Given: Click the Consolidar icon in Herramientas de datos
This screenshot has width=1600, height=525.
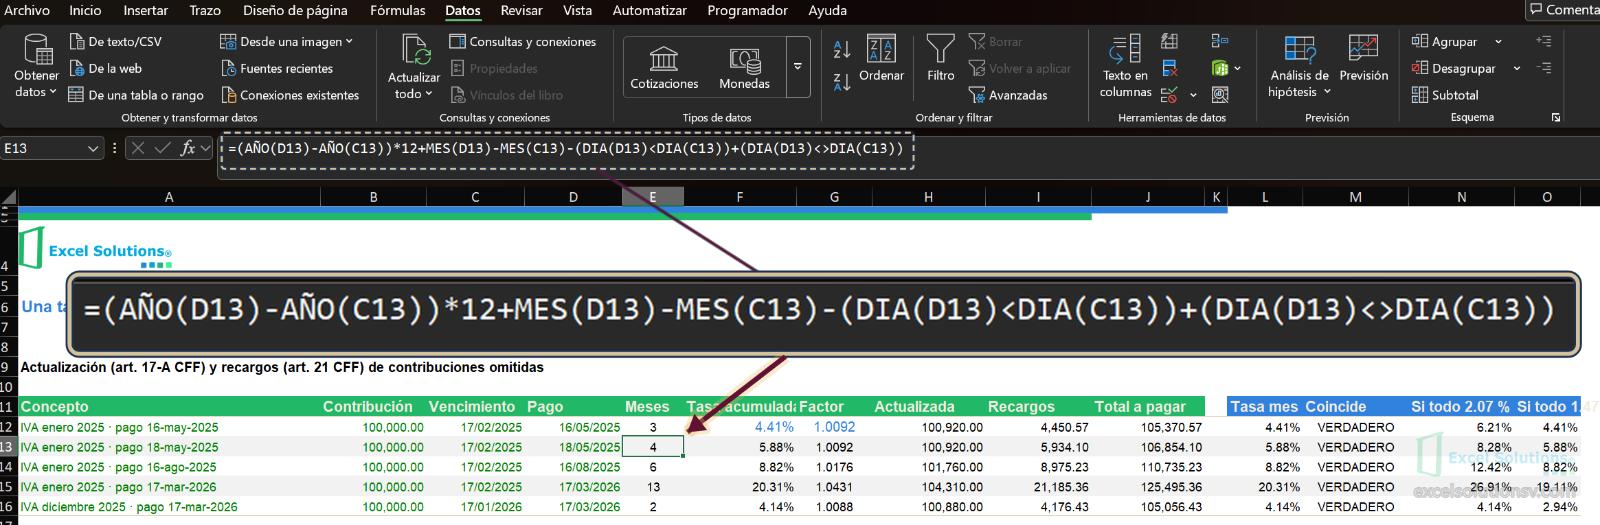Looking at the screenshot, I should point(1220,41).
